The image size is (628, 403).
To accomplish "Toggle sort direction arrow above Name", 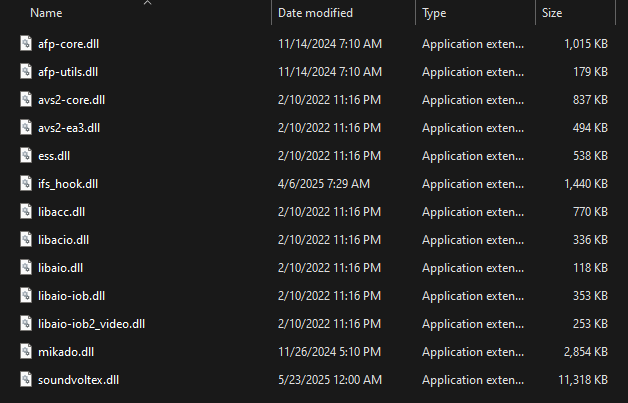I will (x=148, y=4).
